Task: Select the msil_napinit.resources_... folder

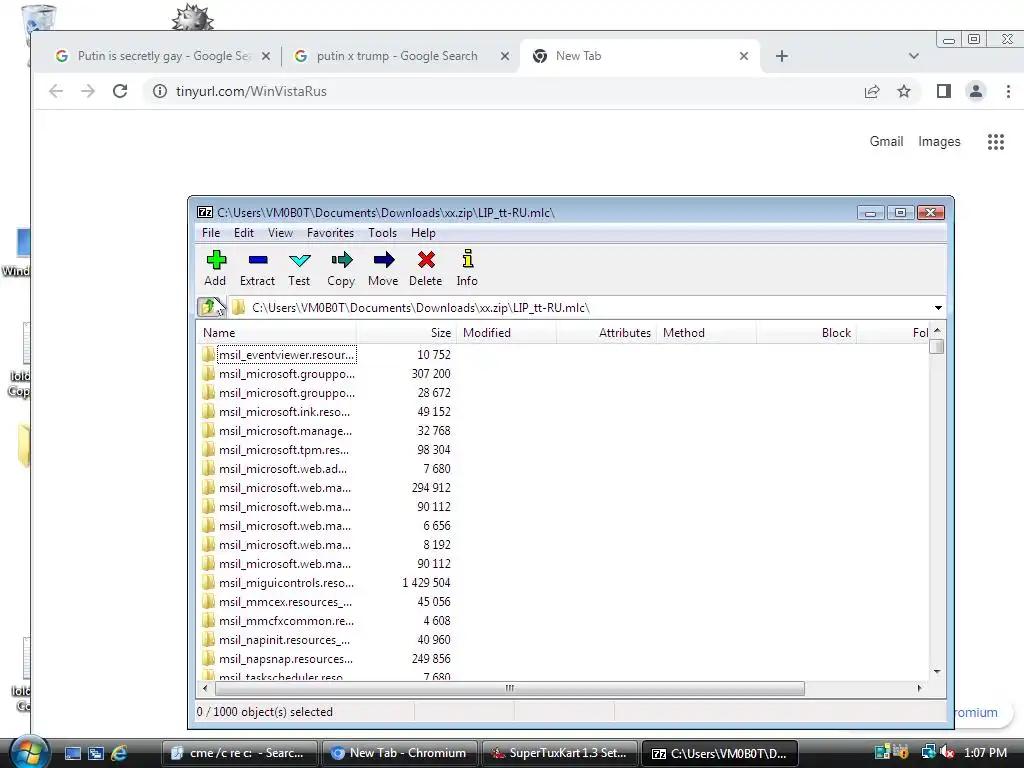Action: pos(285,640)
